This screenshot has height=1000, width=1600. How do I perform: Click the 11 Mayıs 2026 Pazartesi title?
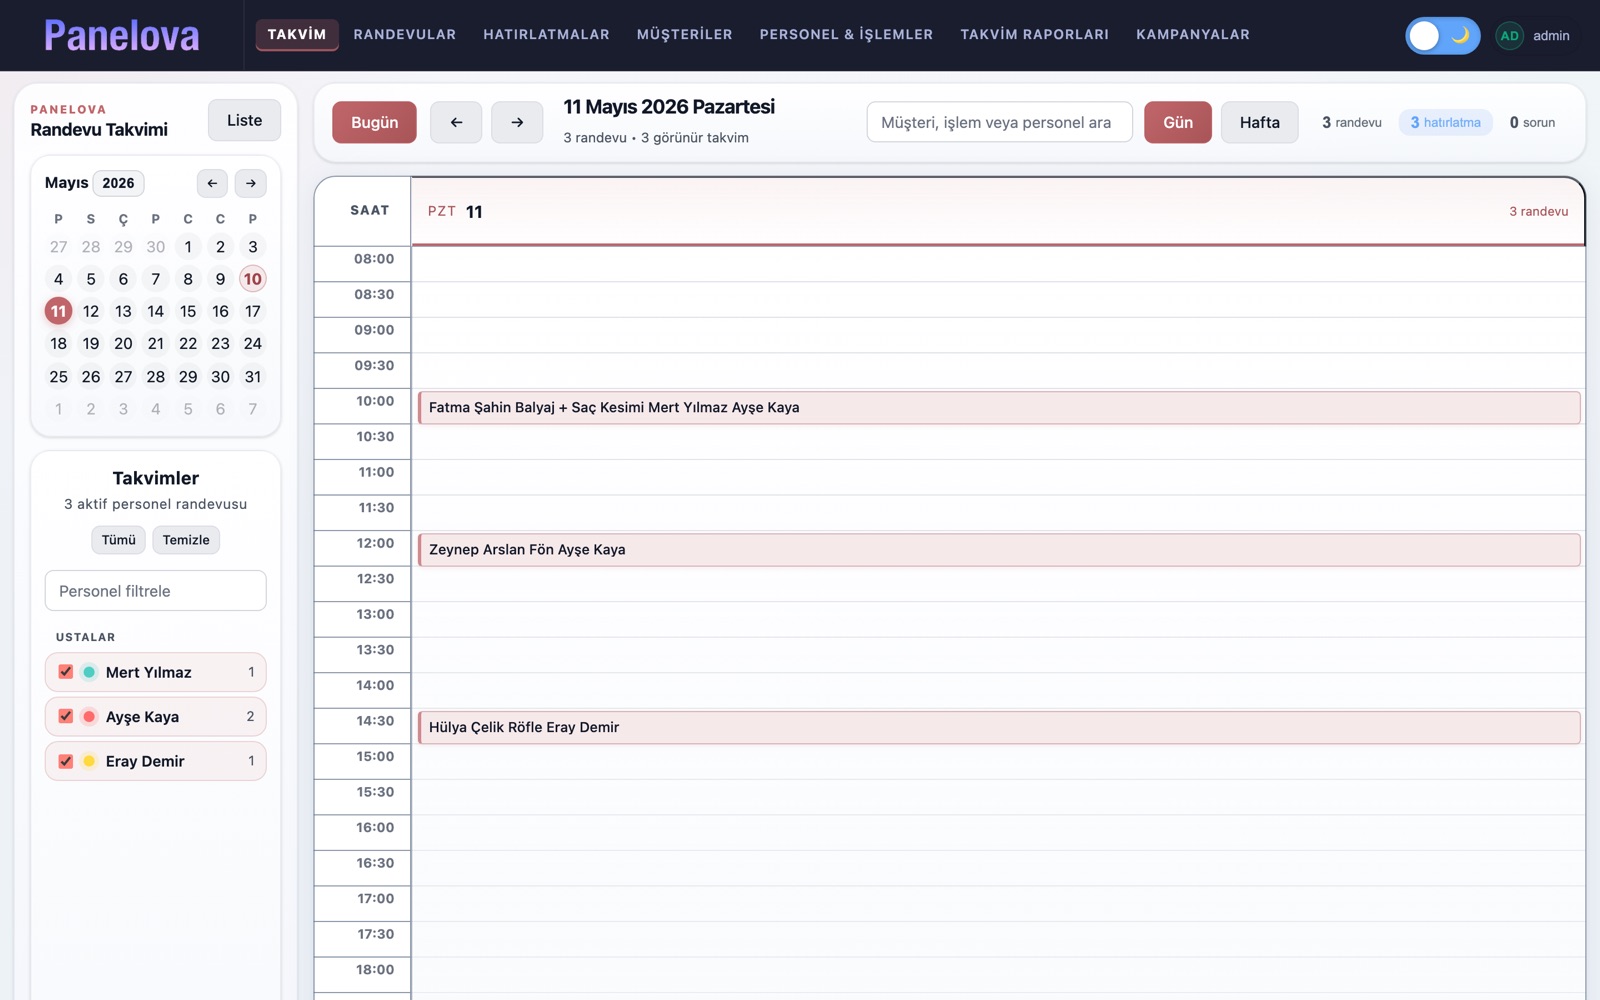pyautogui.click(x=669, y=107)
